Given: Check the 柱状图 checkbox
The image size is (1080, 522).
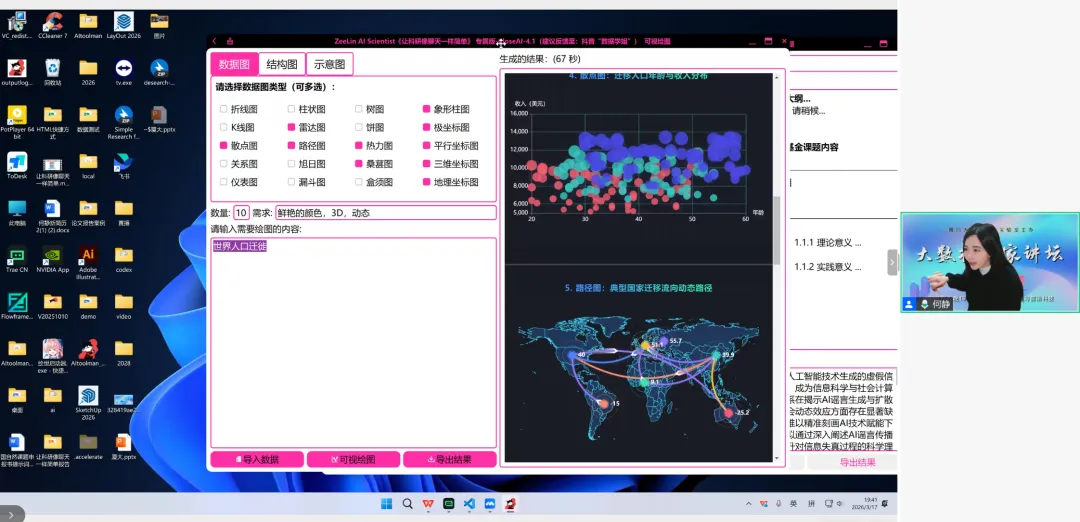Looking at the screenshot, I should pyautogui.click(x=291, y=109).
